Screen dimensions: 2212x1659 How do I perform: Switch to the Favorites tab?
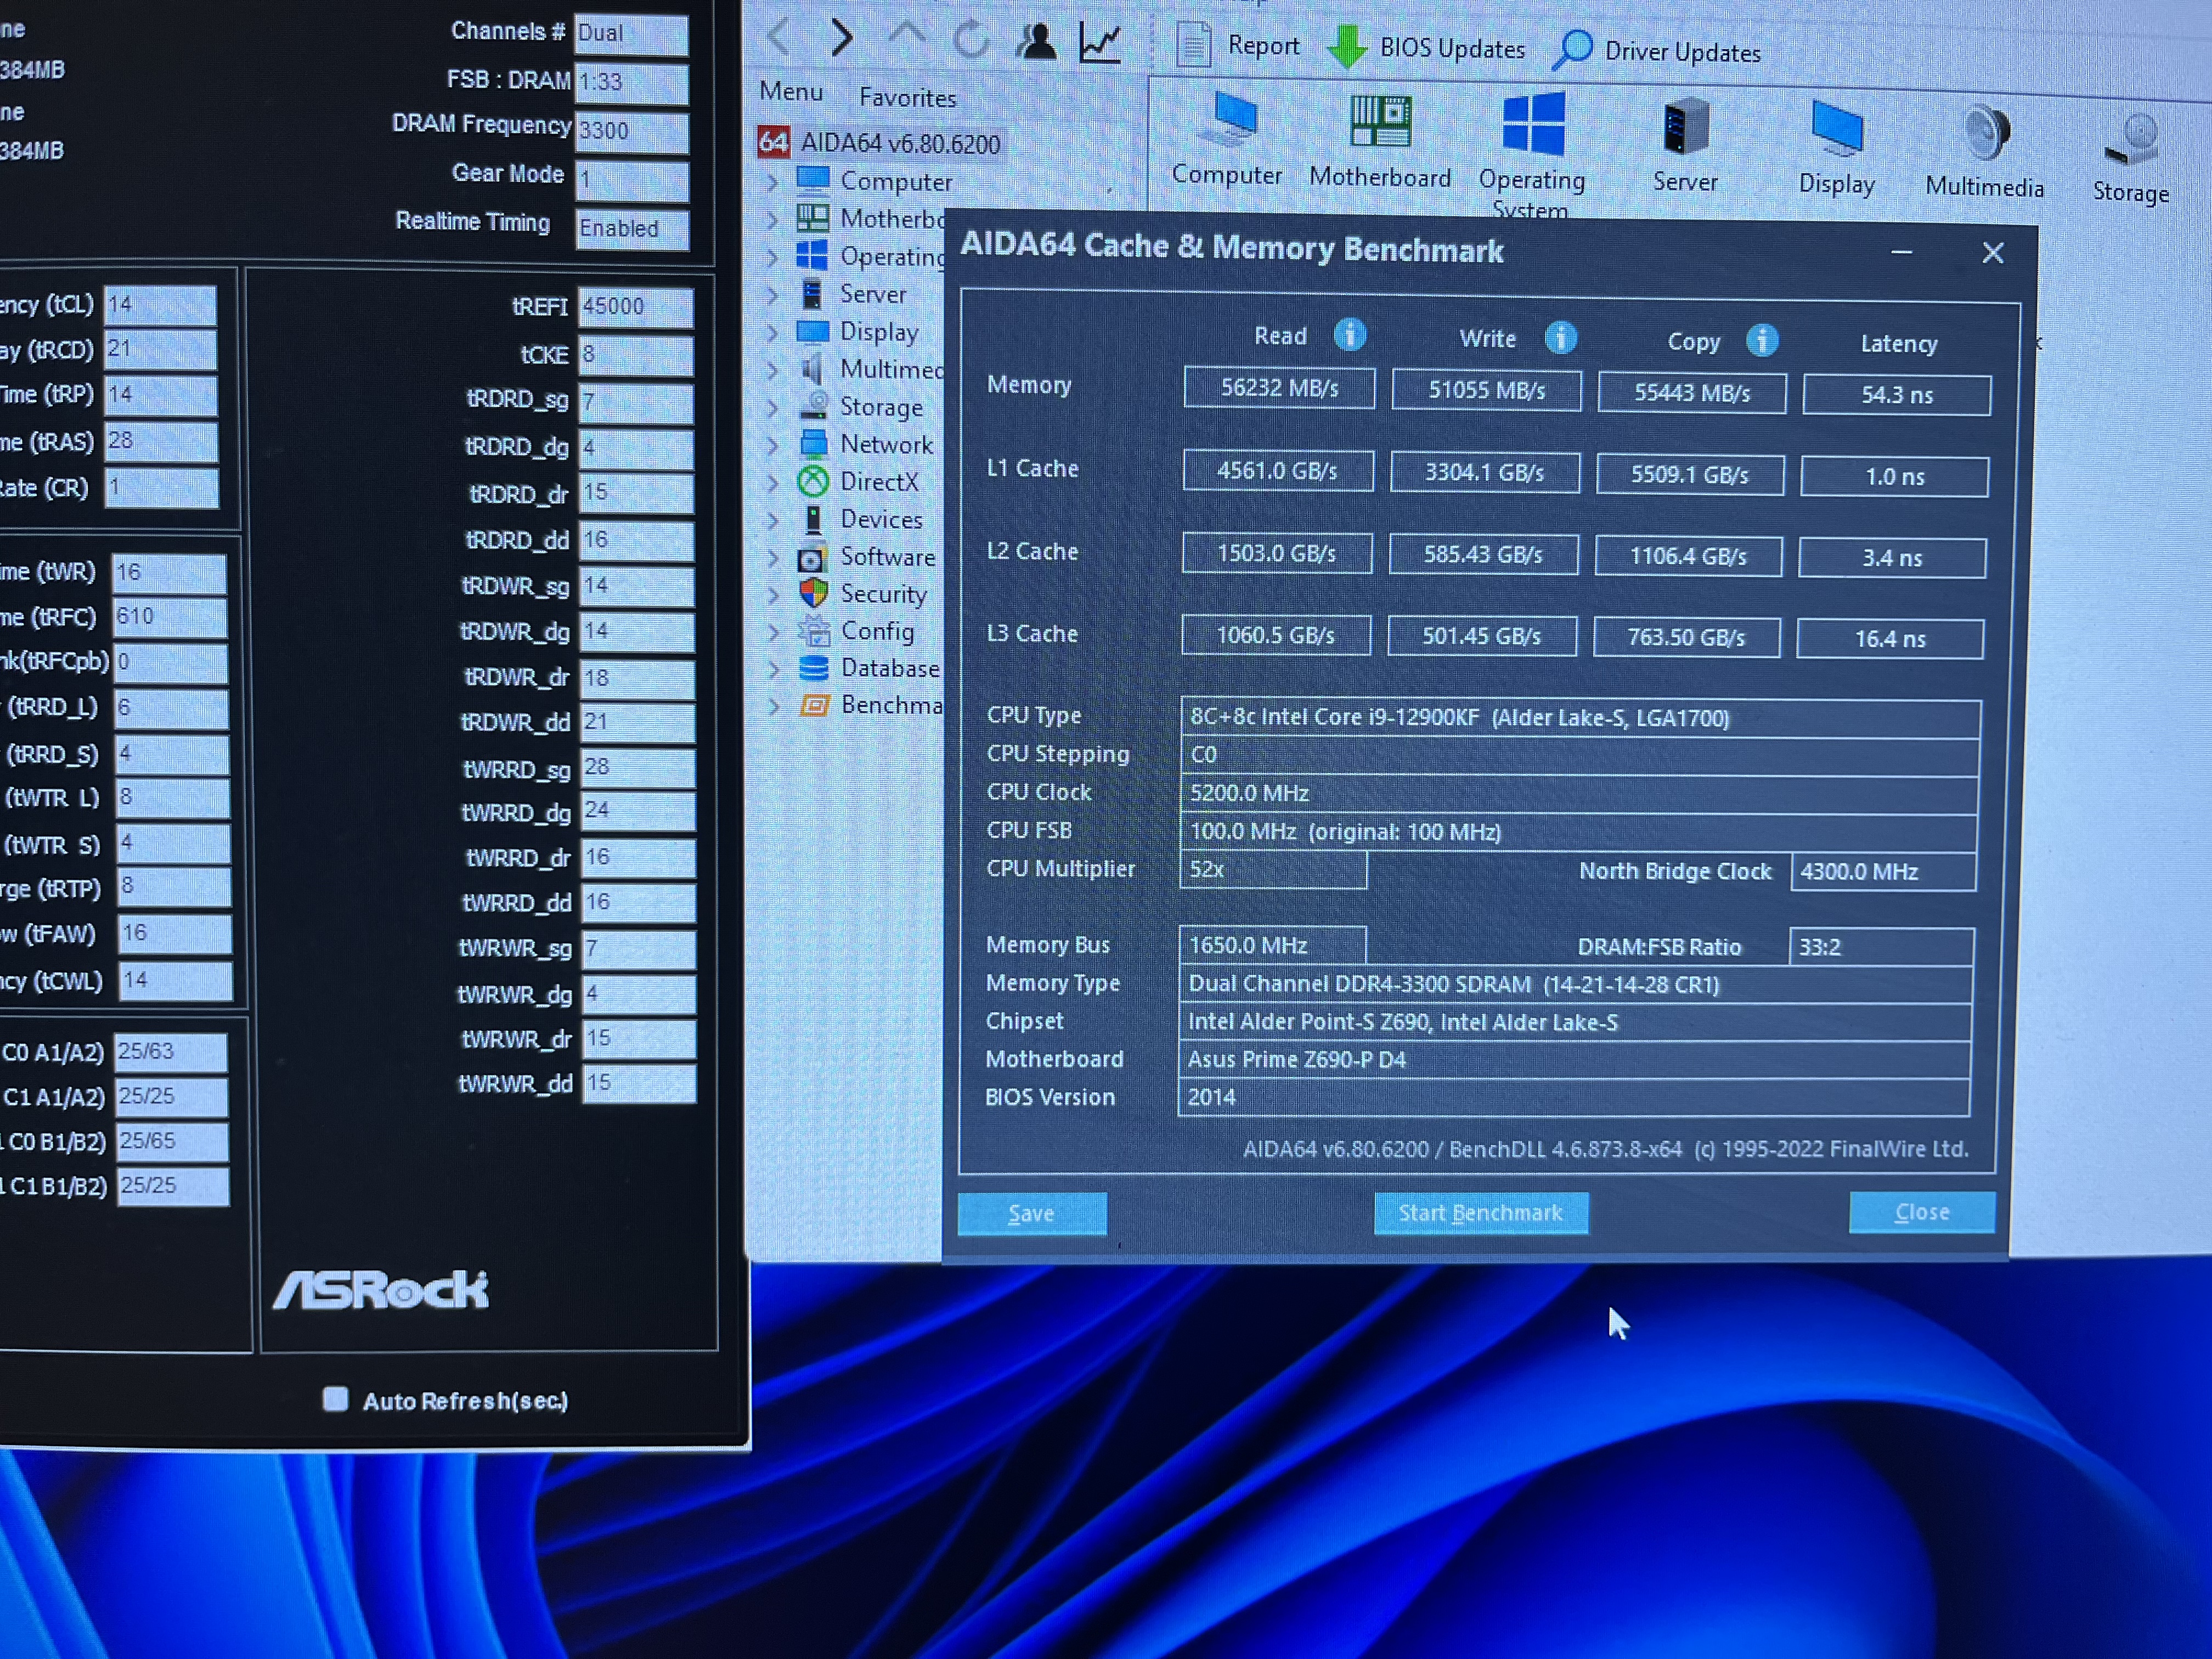(x=907, y=98)
